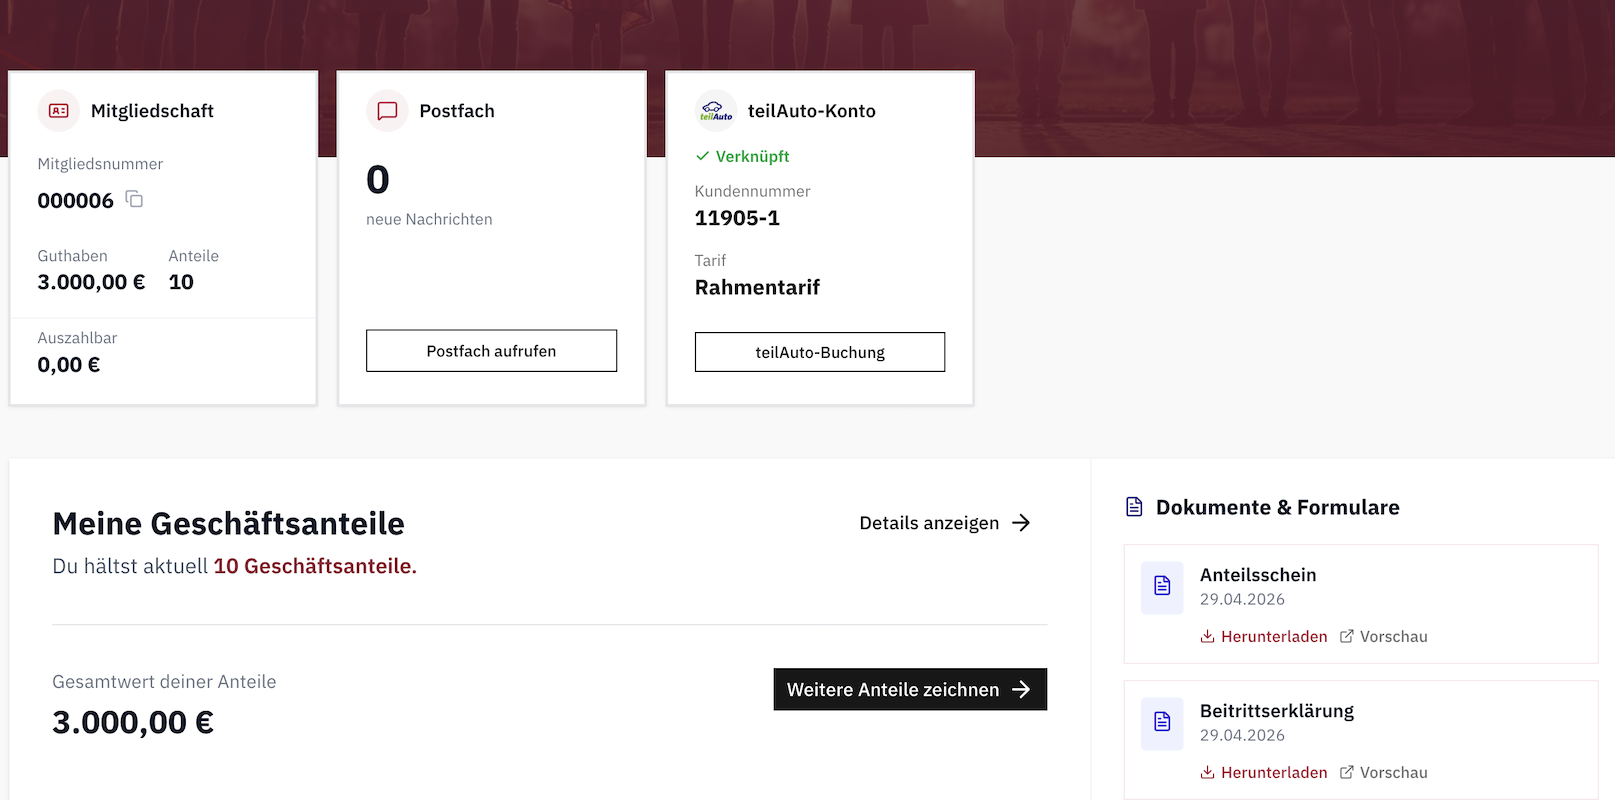Copy the Mitgliedsnummer with the copy icon

click(134, 200)
